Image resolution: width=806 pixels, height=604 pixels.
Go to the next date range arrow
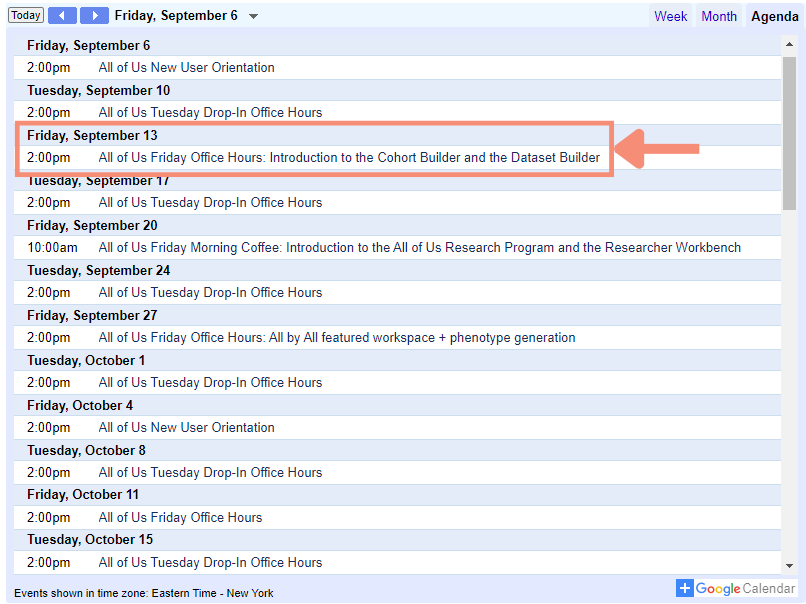pyautogui.click(x=94, y=15)
